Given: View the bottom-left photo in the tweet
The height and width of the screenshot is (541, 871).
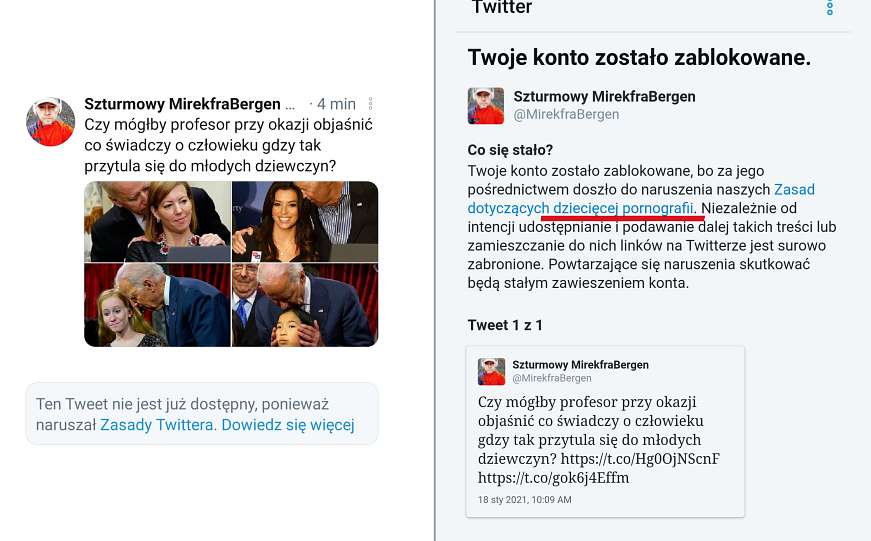Looking at the screenshot, I should click(x=157, y=305).
